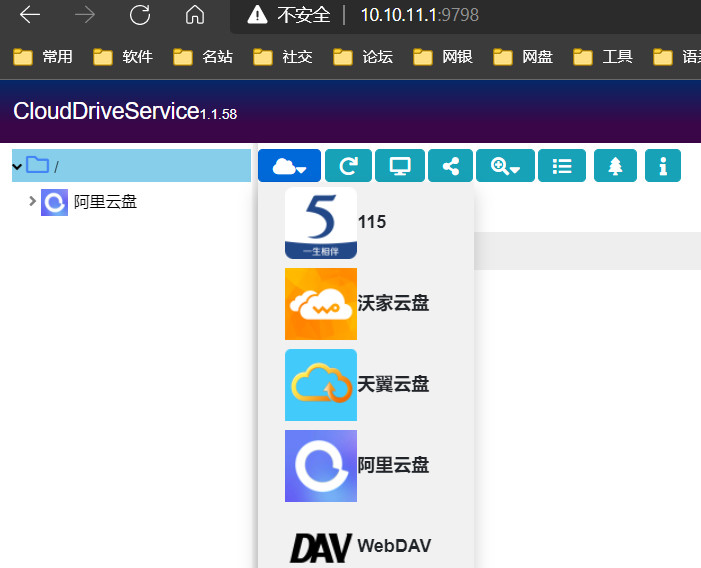This screenshot has height=568, width=701.
Task: Open the 工具 bookmarks folder
Action: click(x=604, y=57)
